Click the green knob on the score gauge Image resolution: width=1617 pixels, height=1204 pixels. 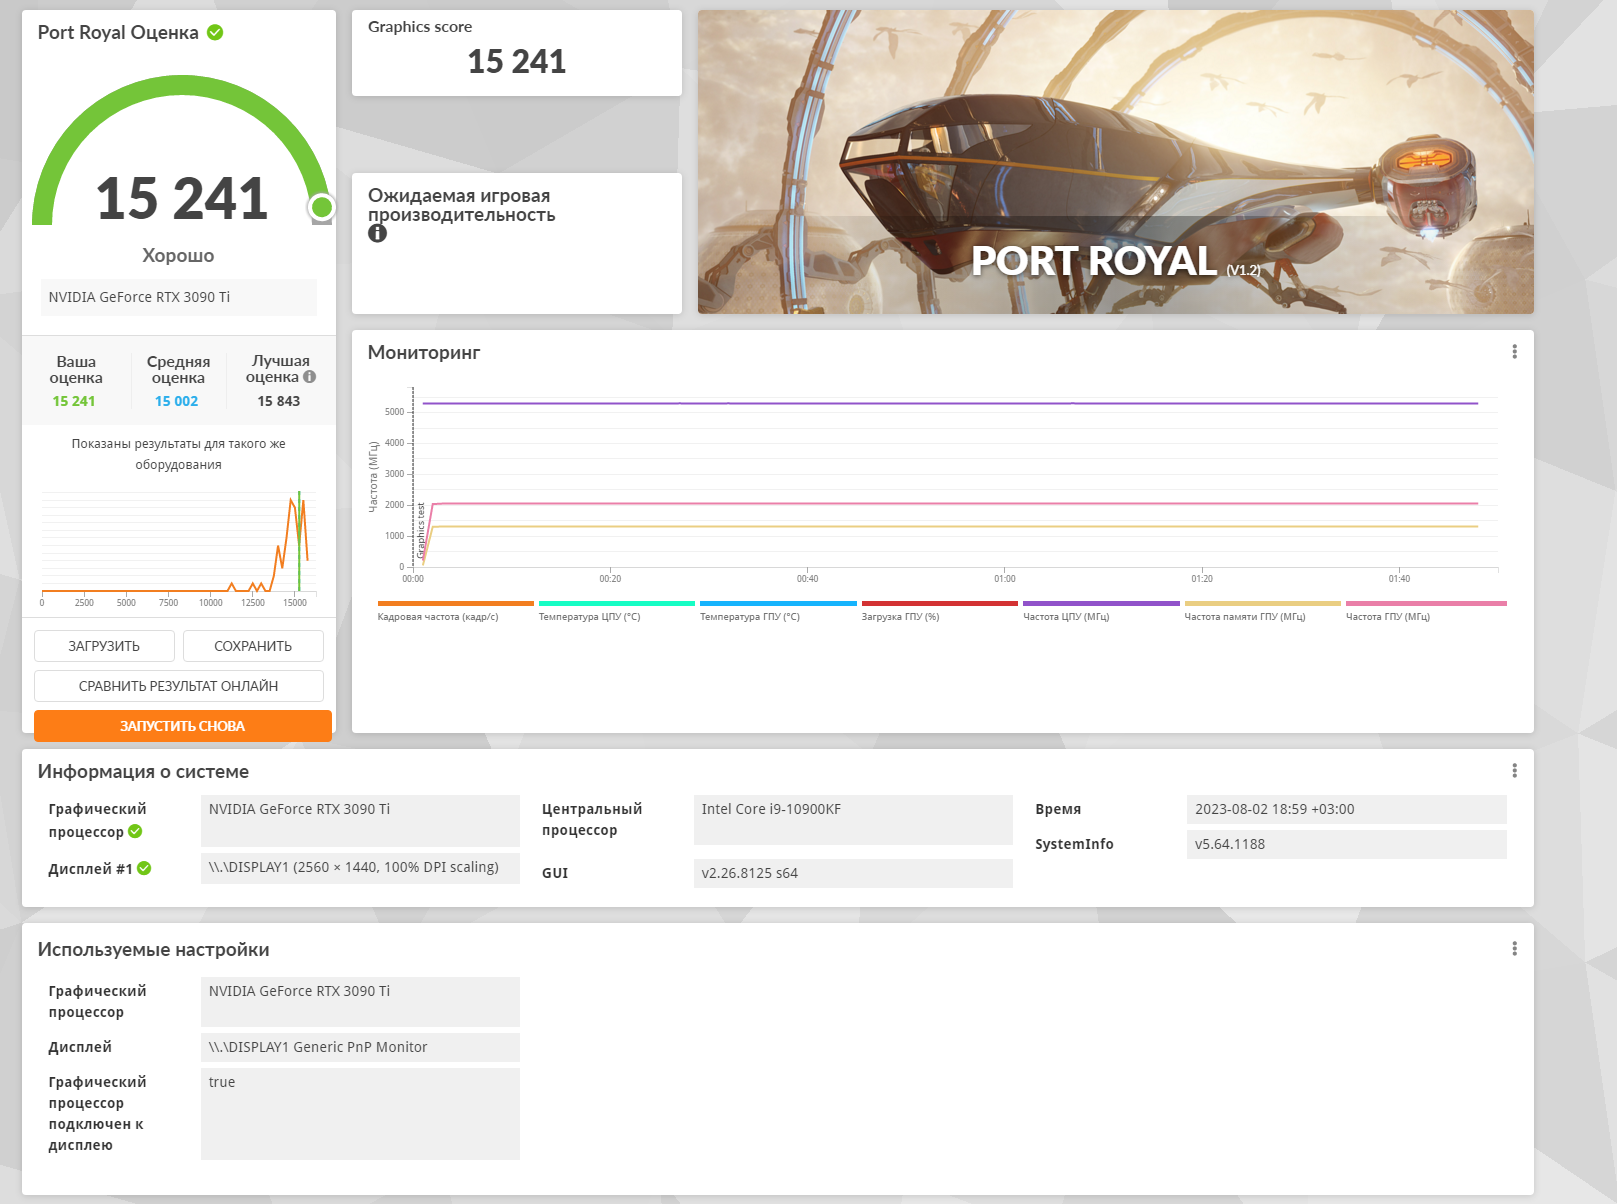[322, 207]
